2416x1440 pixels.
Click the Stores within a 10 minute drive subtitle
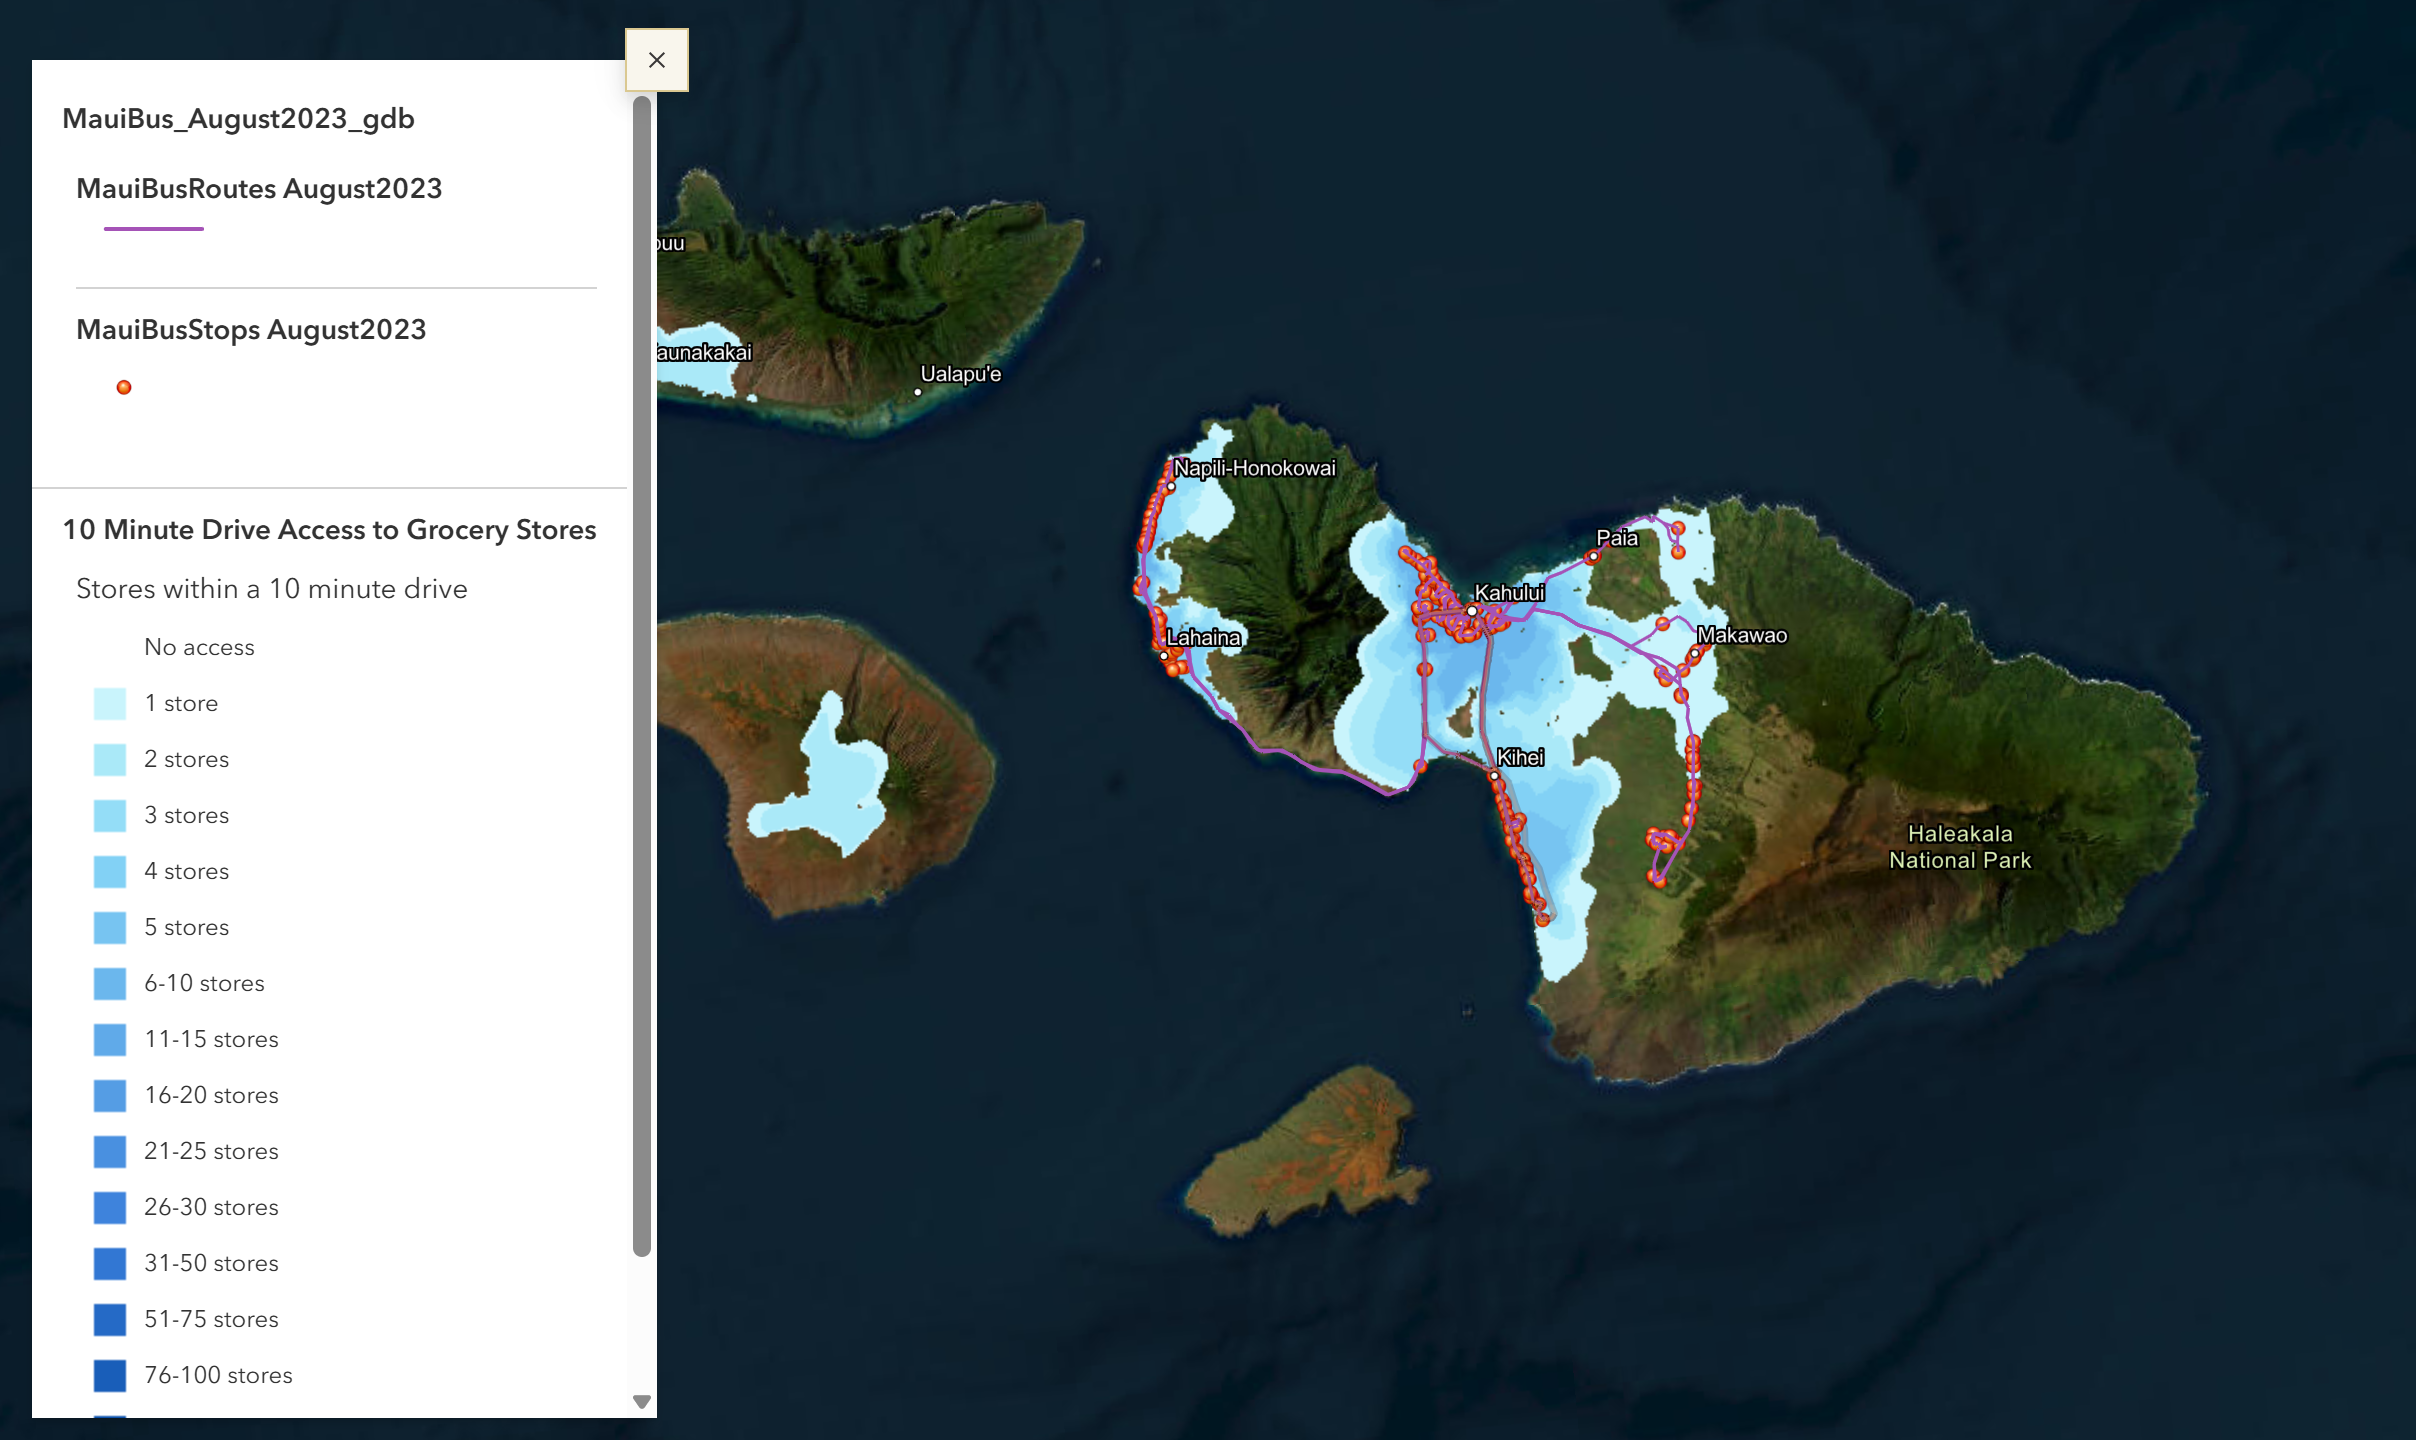click(x=272, y=589)
